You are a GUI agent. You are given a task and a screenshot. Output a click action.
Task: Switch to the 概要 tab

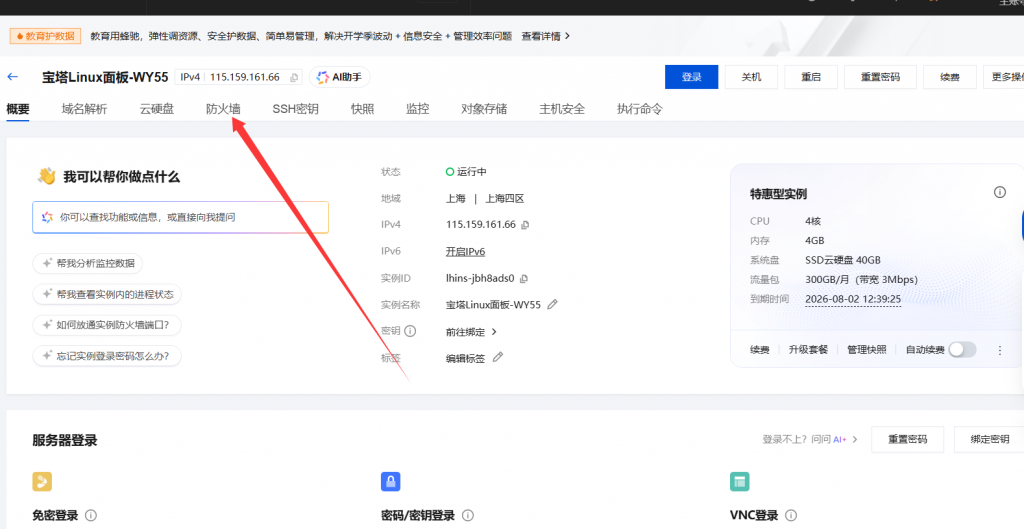pyautogui.click(x=18, y=109)
